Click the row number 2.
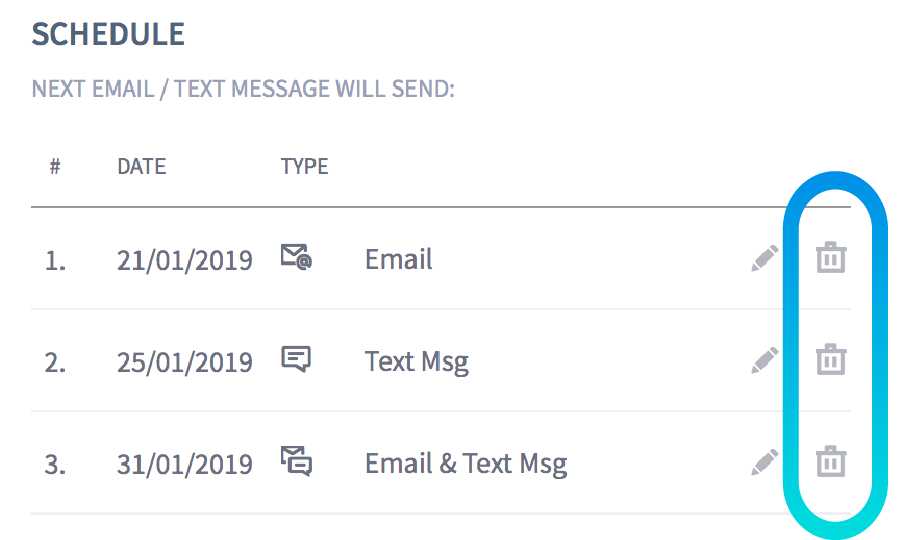This screenshot has height=540, width=922. [55, 361]
